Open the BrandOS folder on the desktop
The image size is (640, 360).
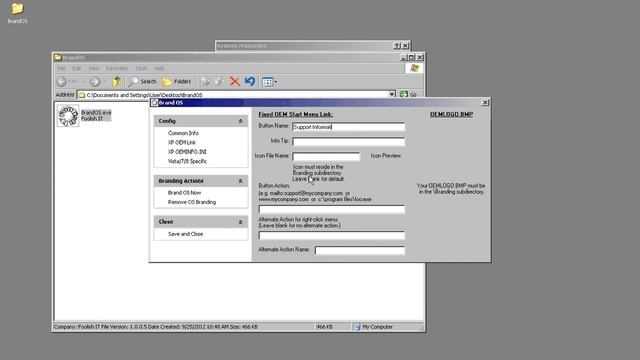tap(17, 12)
